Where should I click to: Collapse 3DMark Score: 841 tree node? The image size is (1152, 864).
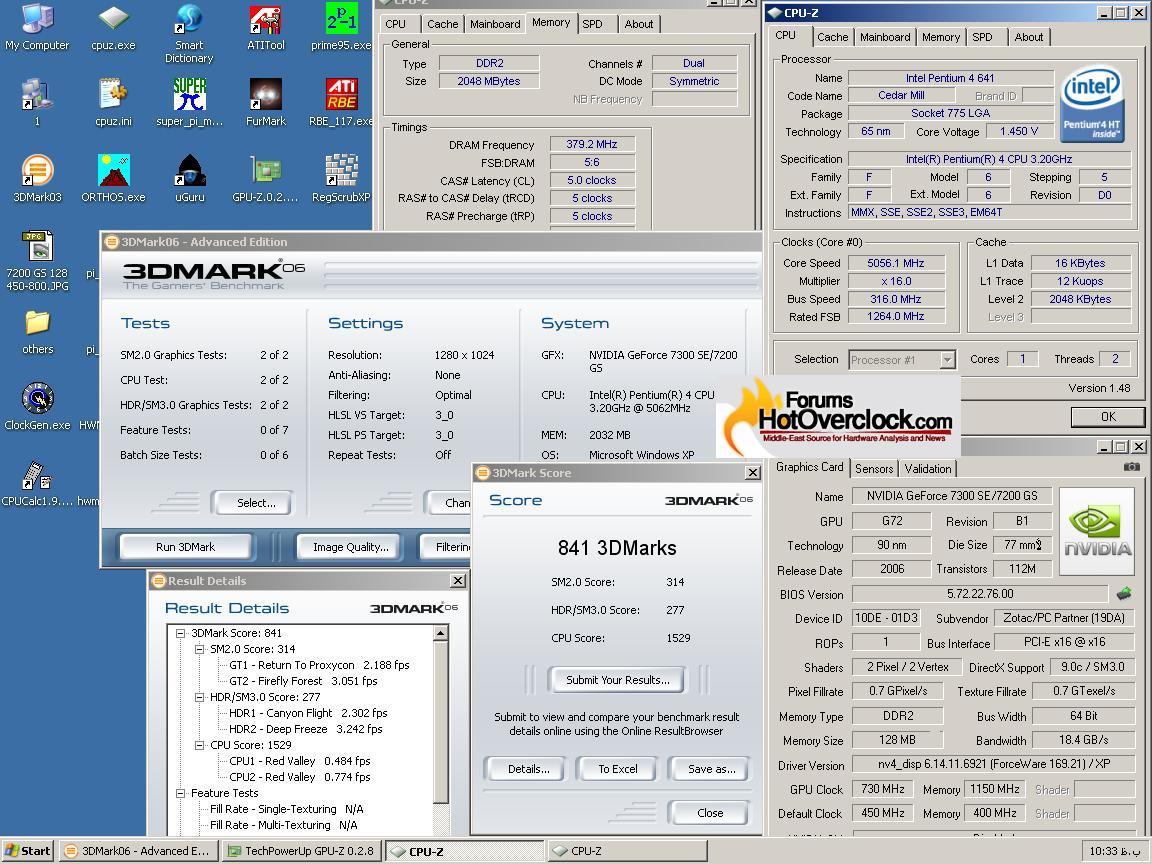pyautogui.click(x=180, y=633)
